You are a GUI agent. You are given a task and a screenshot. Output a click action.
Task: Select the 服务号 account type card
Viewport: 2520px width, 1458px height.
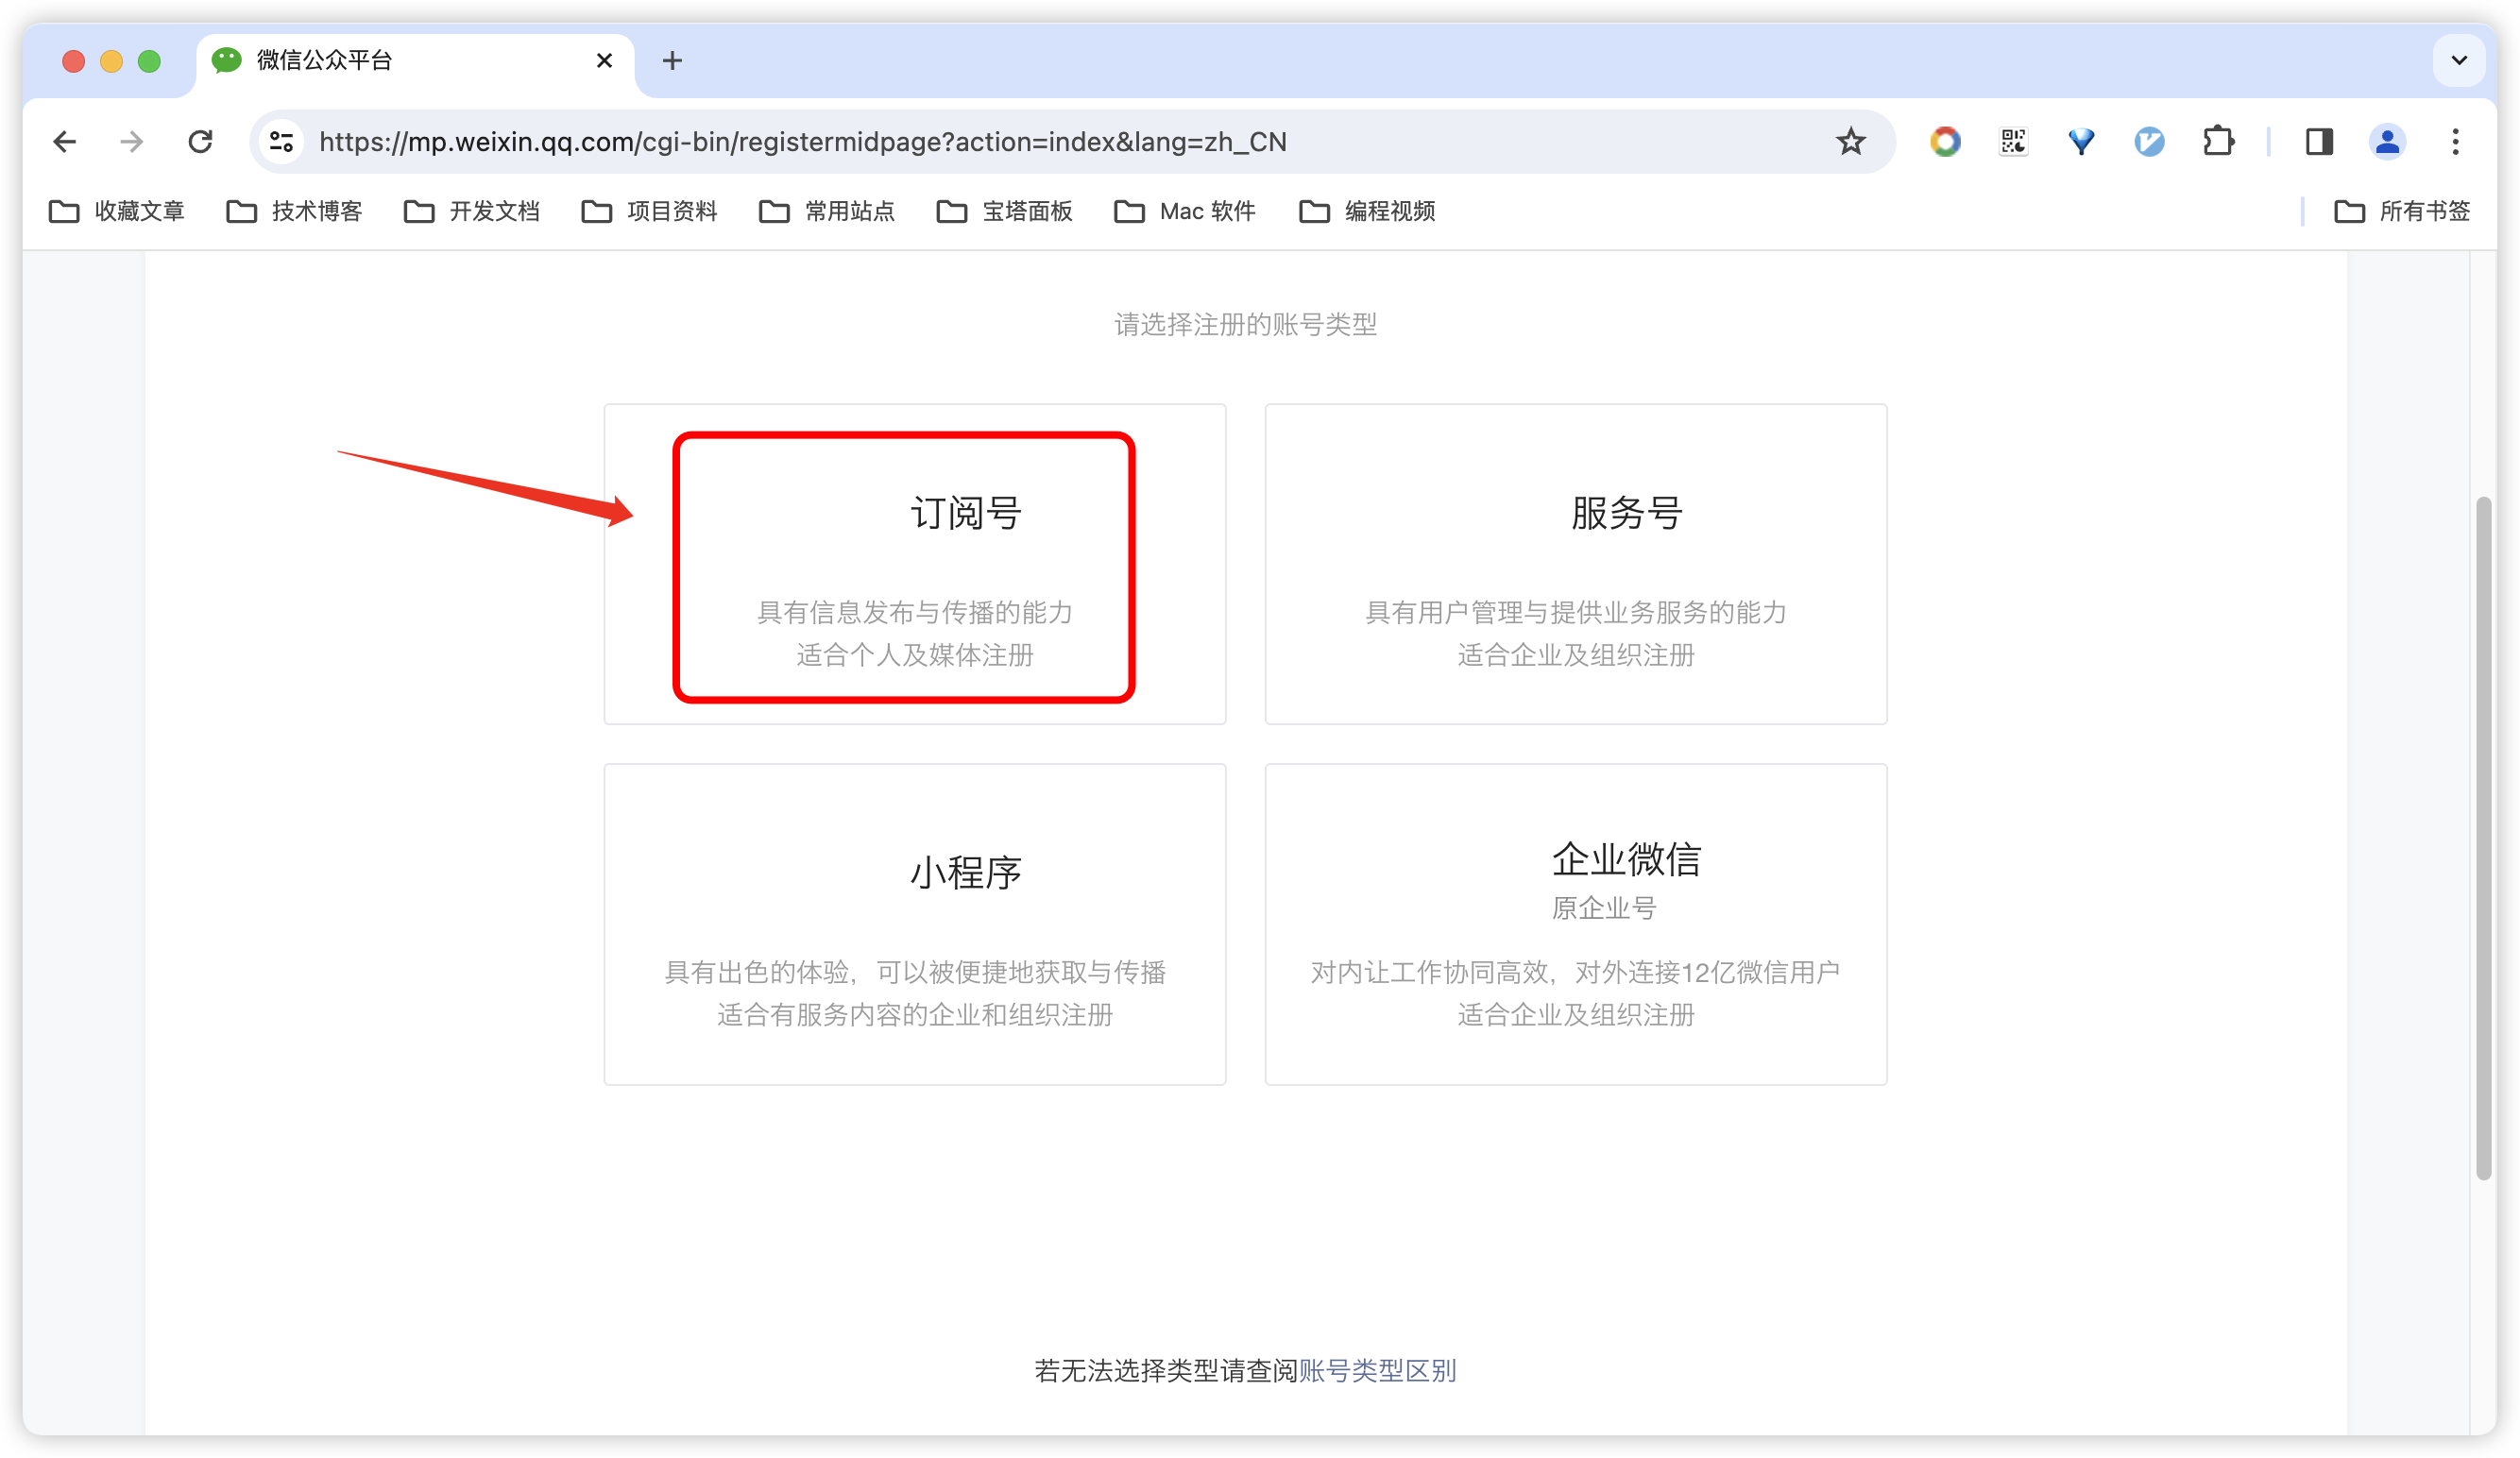click(1575, 564)
